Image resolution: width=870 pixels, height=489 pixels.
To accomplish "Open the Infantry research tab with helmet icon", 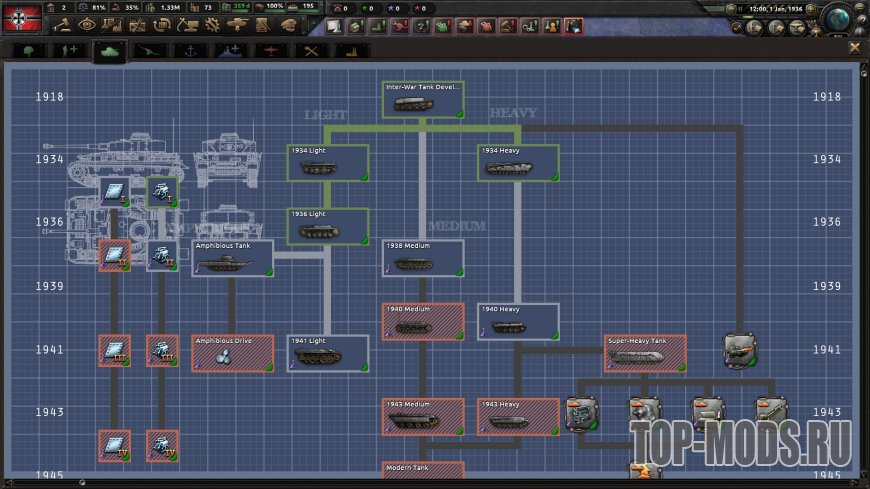I will [28, 49].
